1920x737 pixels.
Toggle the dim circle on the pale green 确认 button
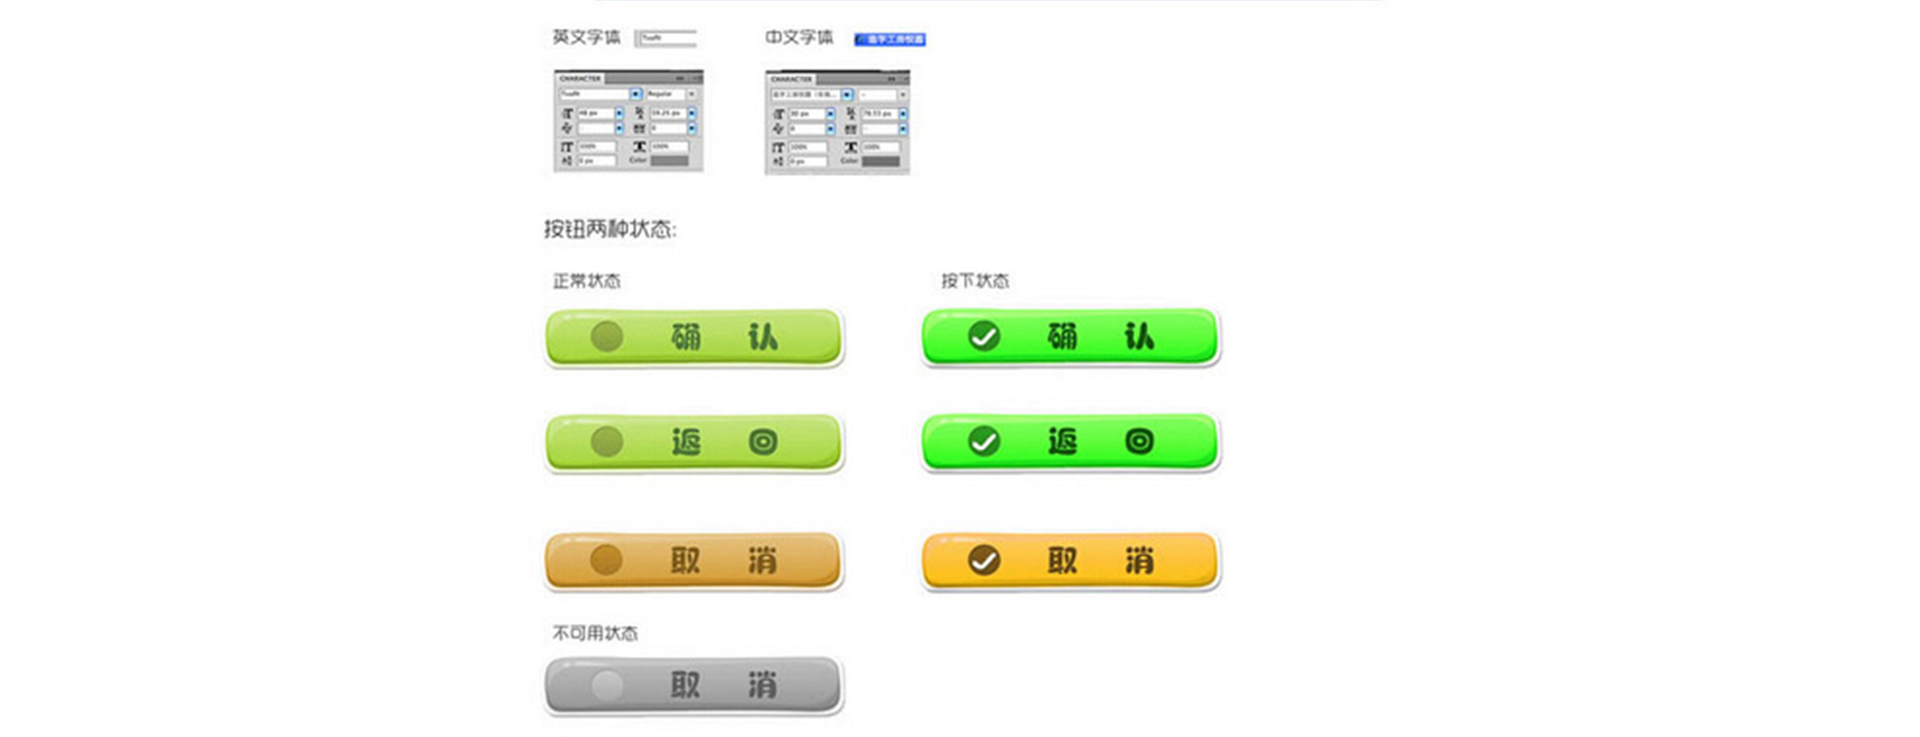(607, 336)
